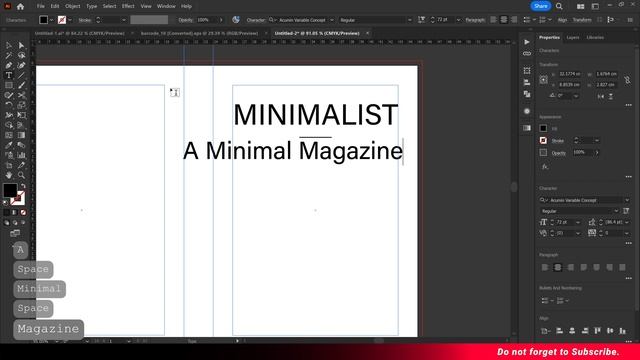Viewport: 640px width, 360px height.
Task: Open search with magnifier icon
Action: [x=559, y=6]
